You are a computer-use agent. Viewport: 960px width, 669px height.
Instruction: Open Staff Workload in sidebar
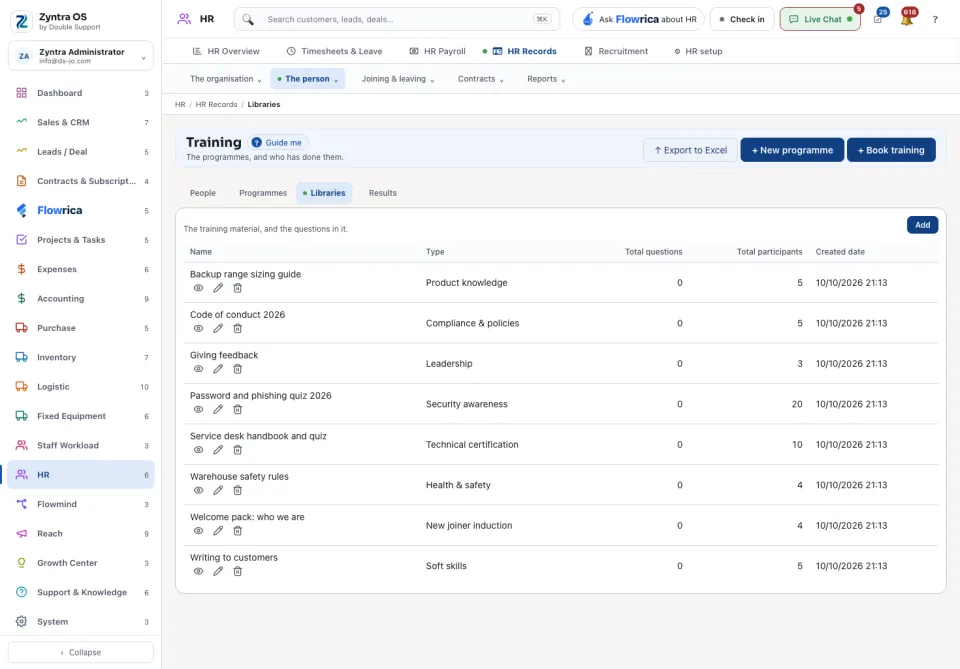click(x=81, y=445)
